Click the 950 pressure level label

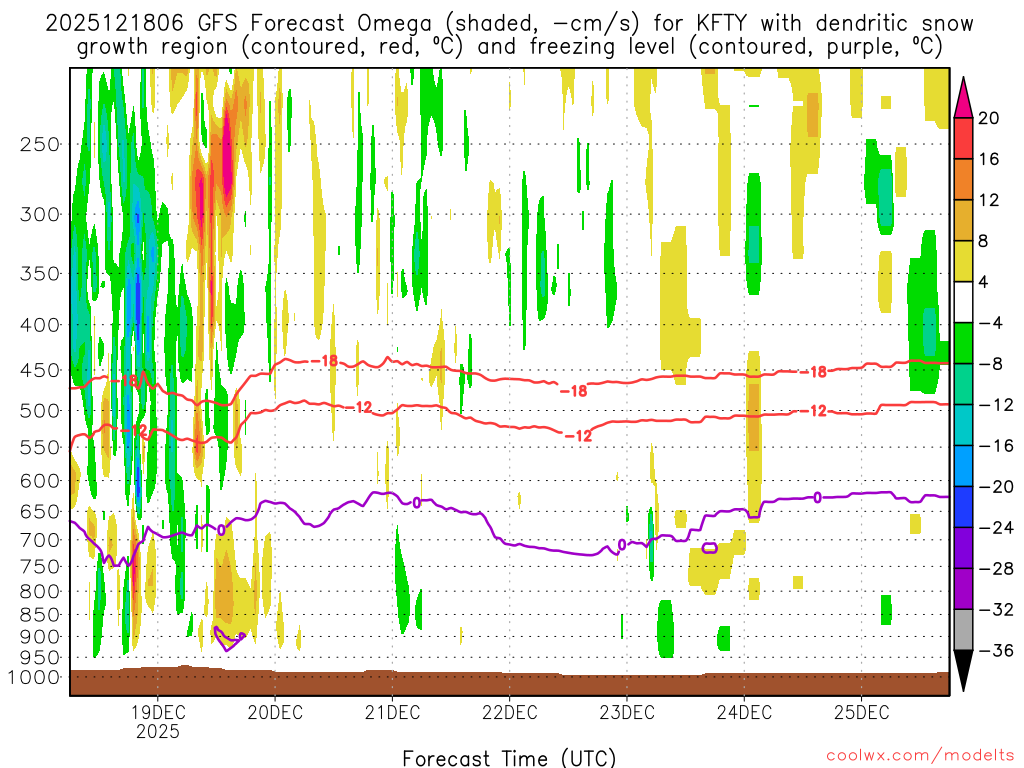point(40,658)
